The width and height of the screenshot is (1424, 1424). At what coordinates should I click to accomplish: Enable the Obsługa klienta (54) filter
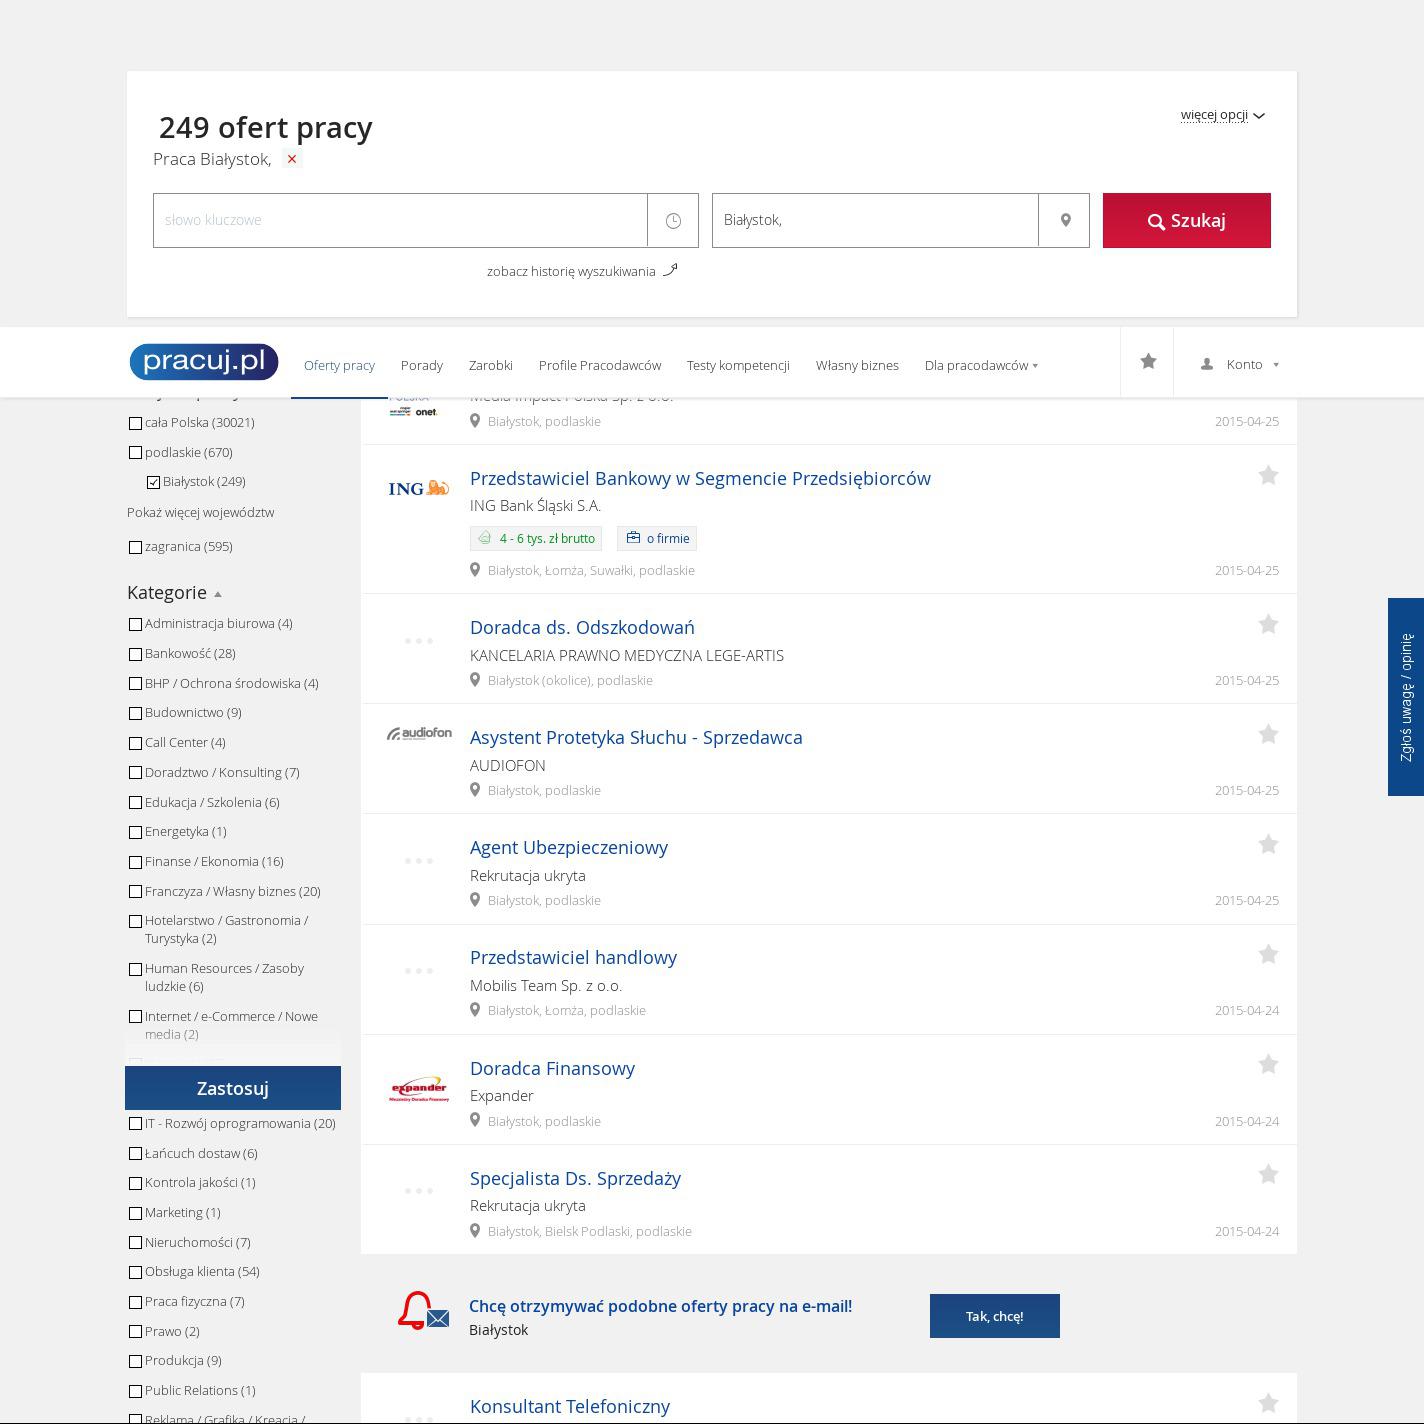136,1272
